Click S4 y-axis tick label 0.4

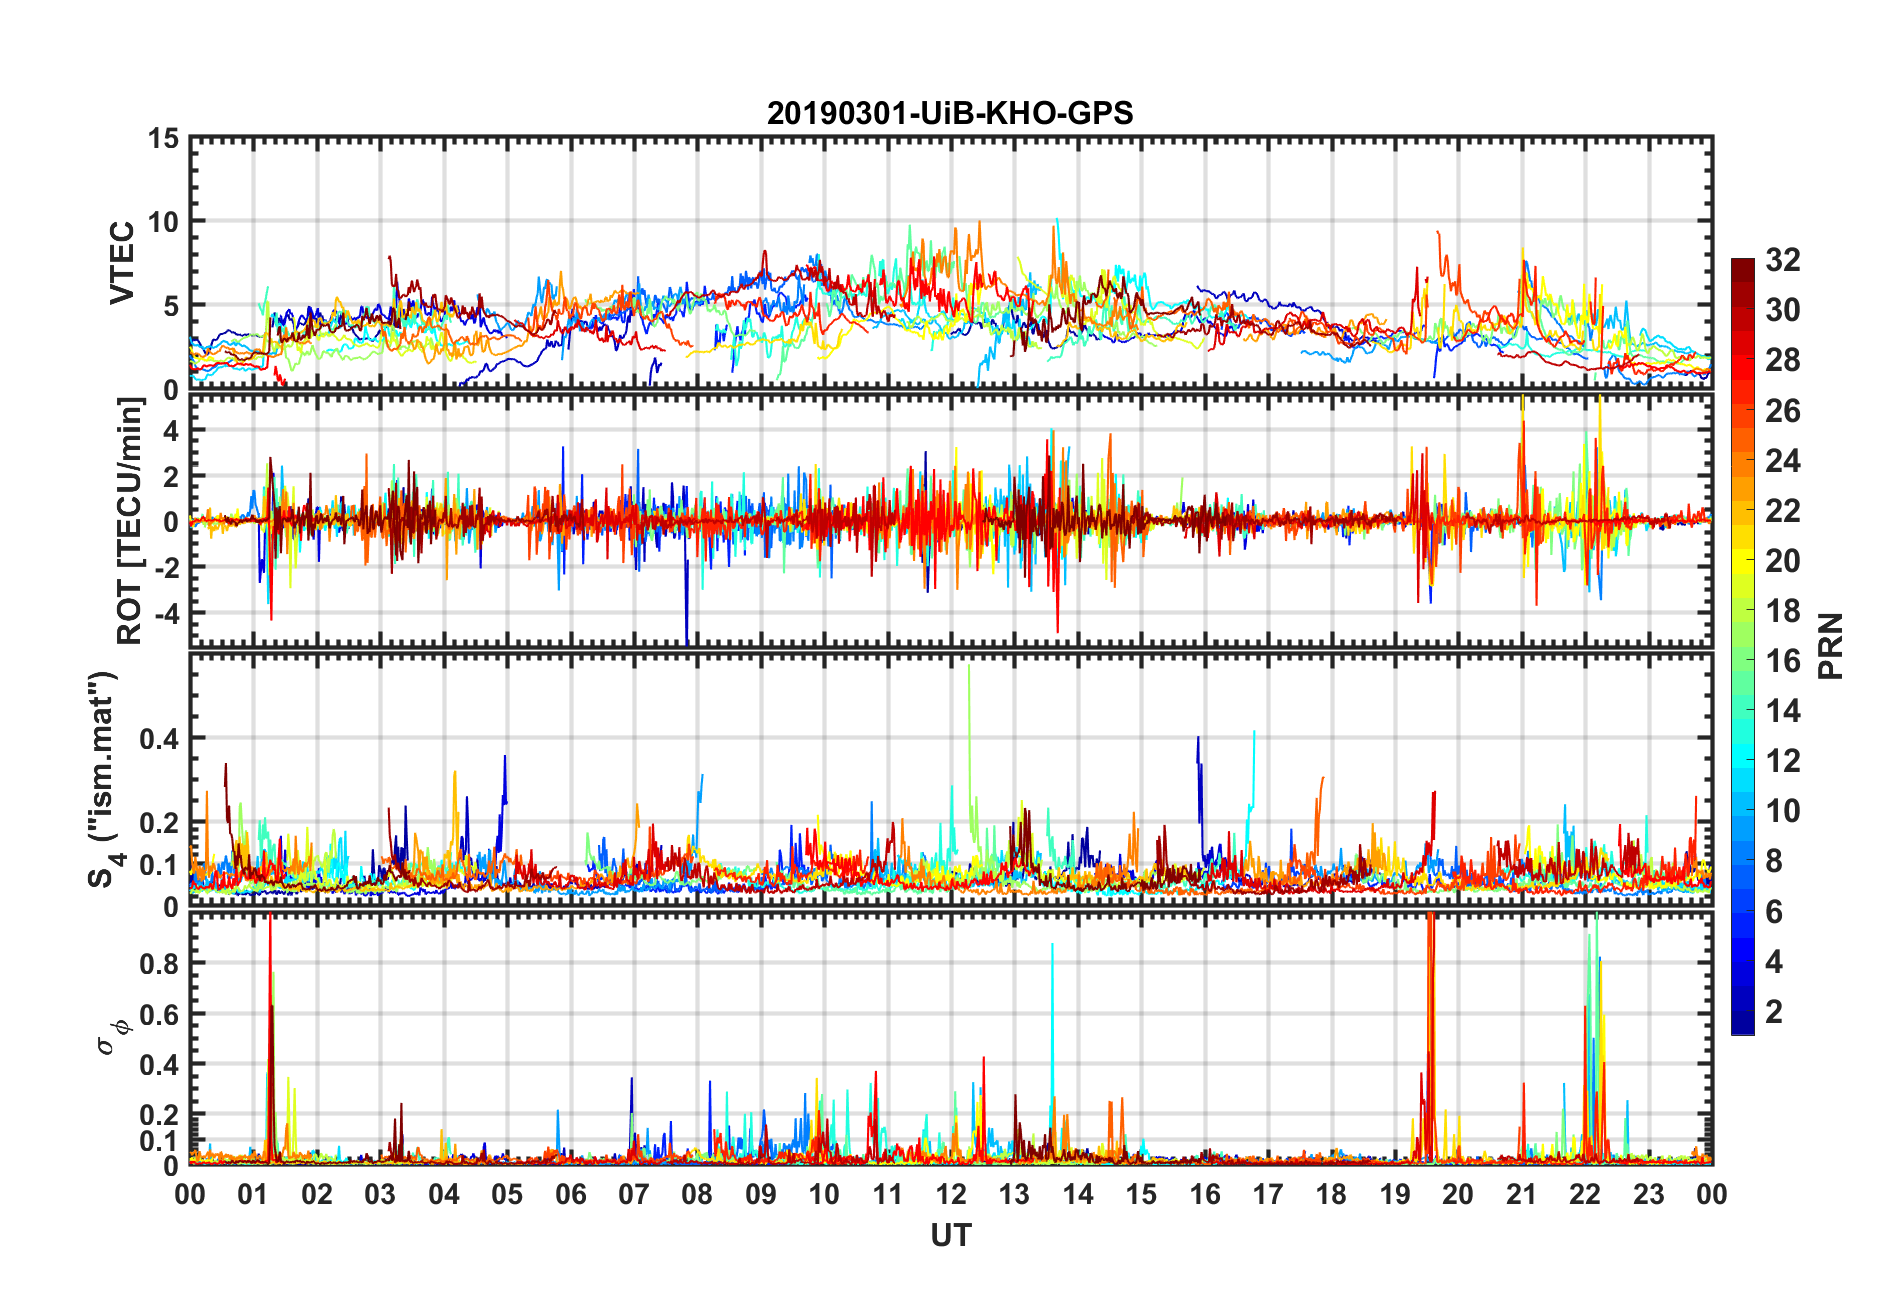pyautogui.click(x=159, y=739)
